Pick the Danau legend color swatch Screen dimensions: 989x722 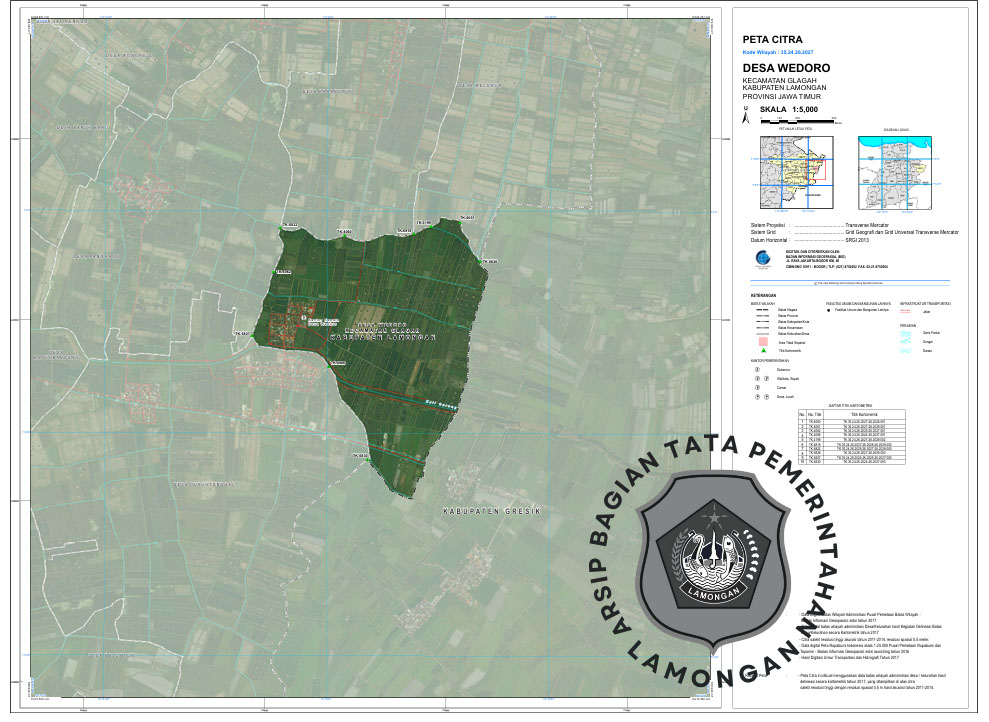908,350
